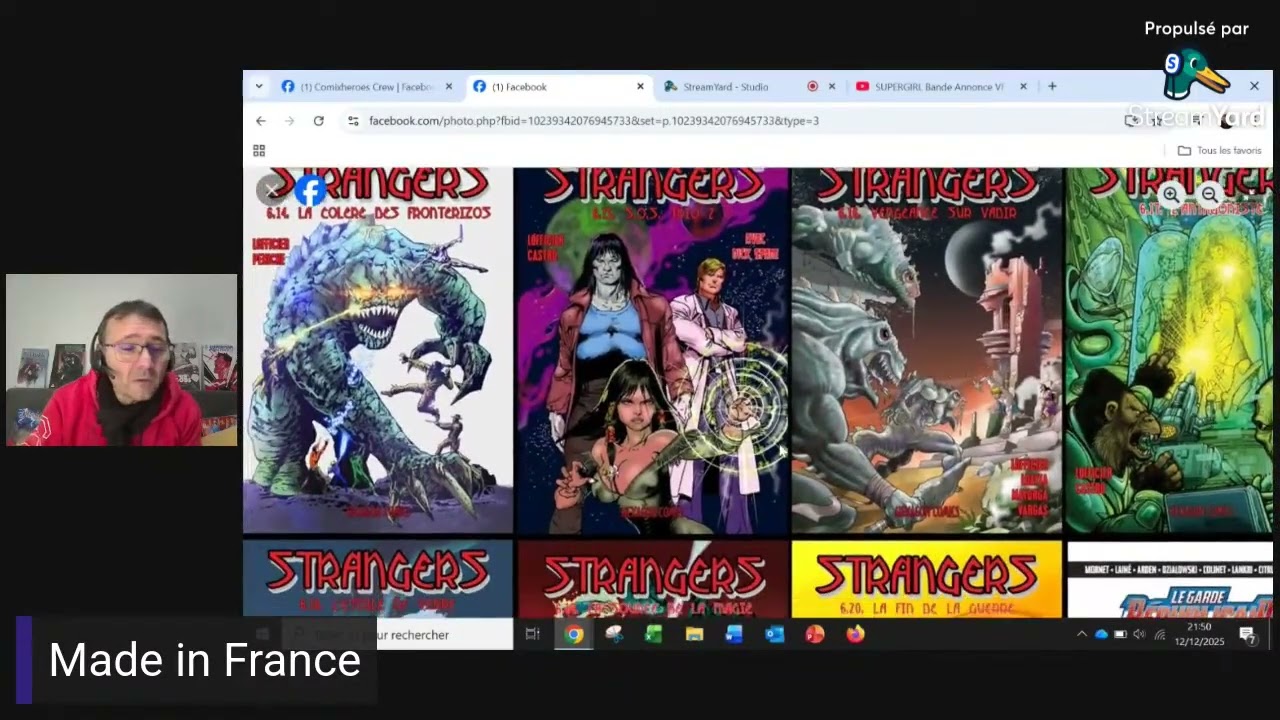This screenshot has height=720, width=1280.
Task: Click the presenter webcam feed
Action: pos(121,360)
